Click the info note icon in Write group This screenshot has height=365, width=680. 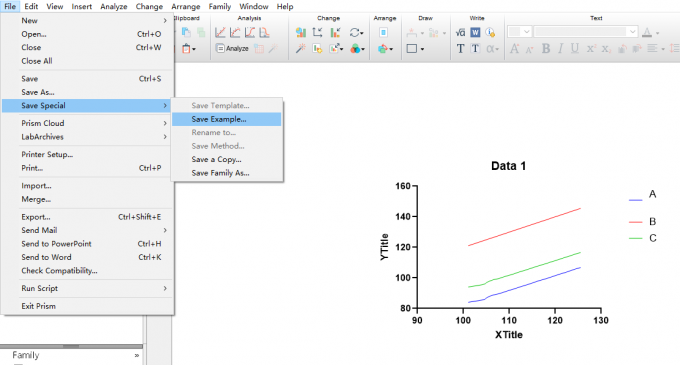[490, 33]
